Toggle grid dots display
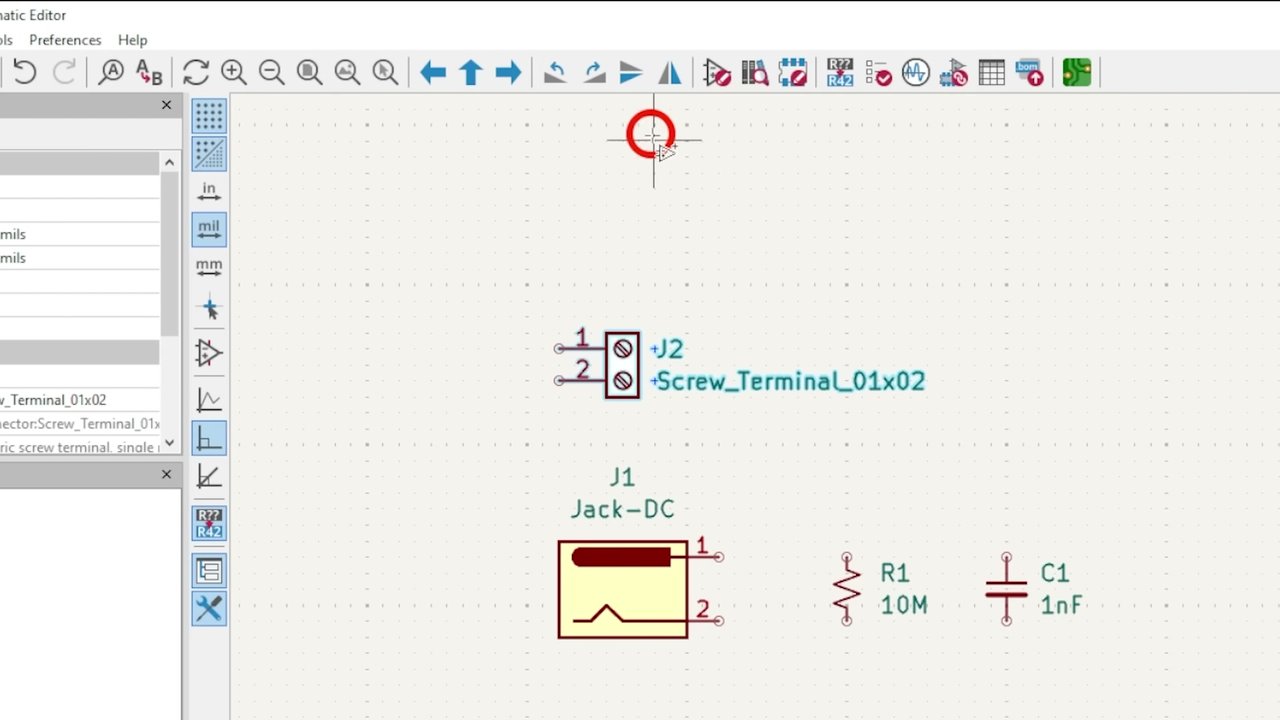This screenshot has width=1280, height=720. [x=209, y=116]
